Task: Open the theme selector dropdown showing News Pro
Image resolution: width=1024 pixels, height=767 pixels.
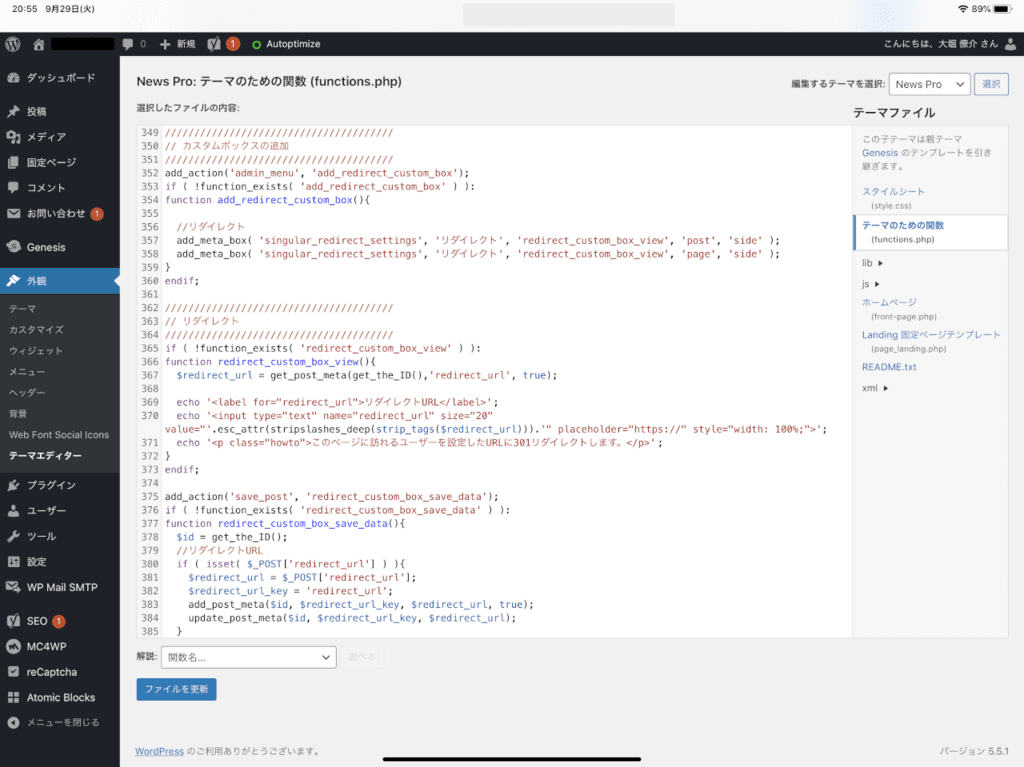Action: 929,85
